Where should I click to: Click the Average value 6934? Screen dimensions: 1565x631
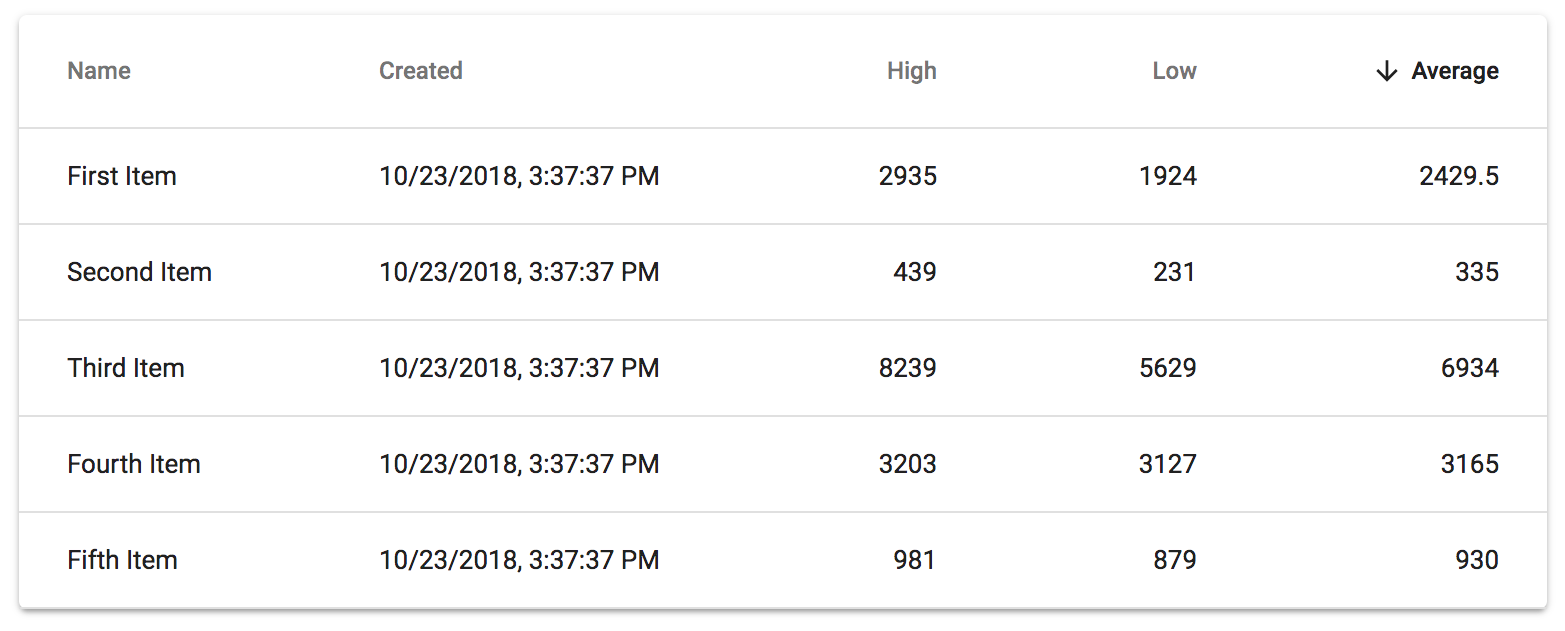tap(1468, 368)
